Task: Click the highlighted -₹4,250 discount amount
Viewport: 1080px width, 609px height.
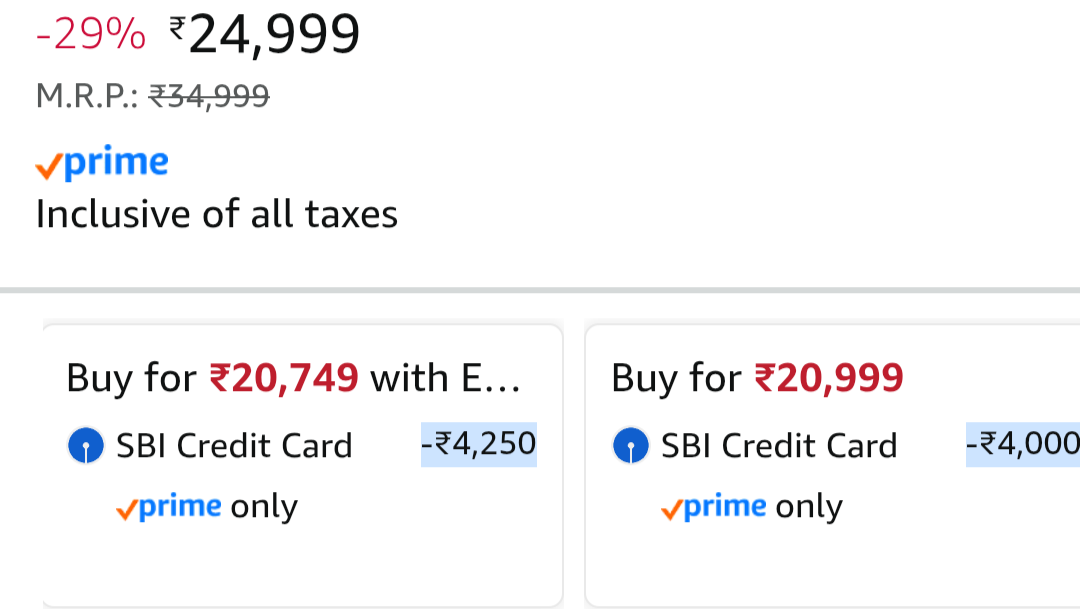Action: pyautogui.click(x=479, y=444)
